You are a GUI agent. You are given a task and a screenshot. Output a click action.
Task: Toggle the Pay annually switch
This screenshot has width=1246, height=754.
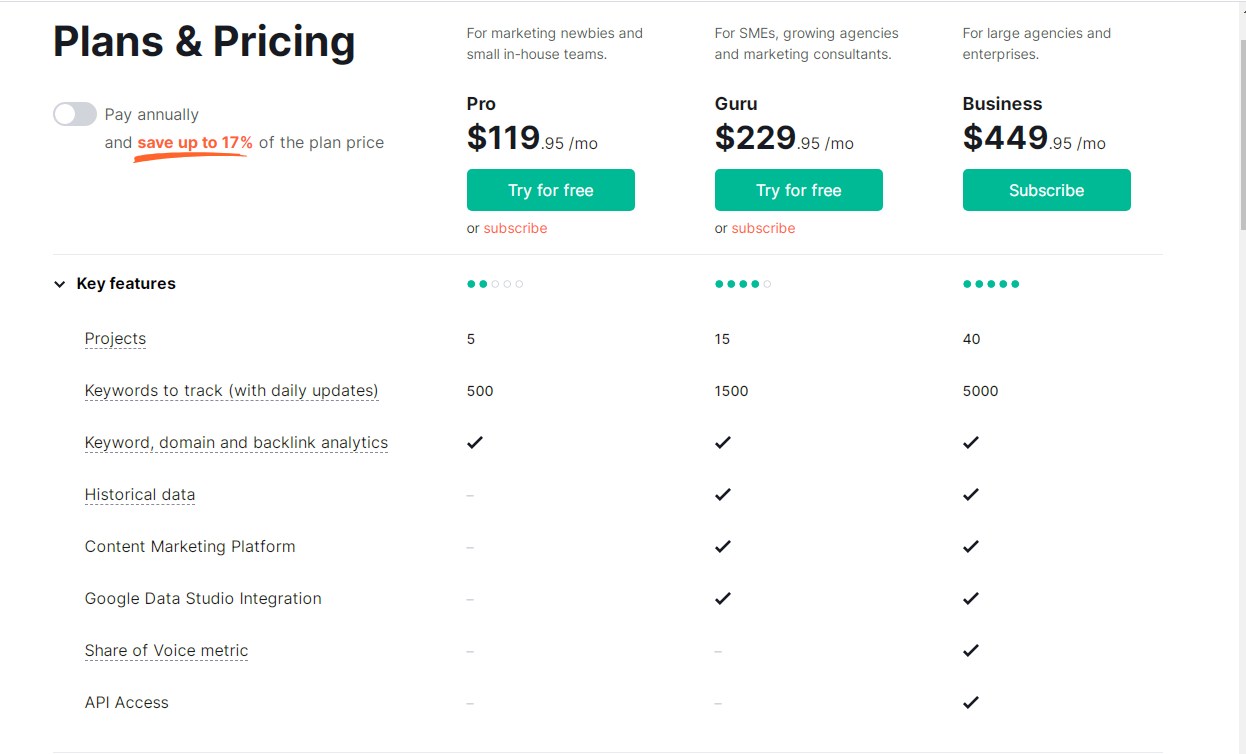pos(75,114)
